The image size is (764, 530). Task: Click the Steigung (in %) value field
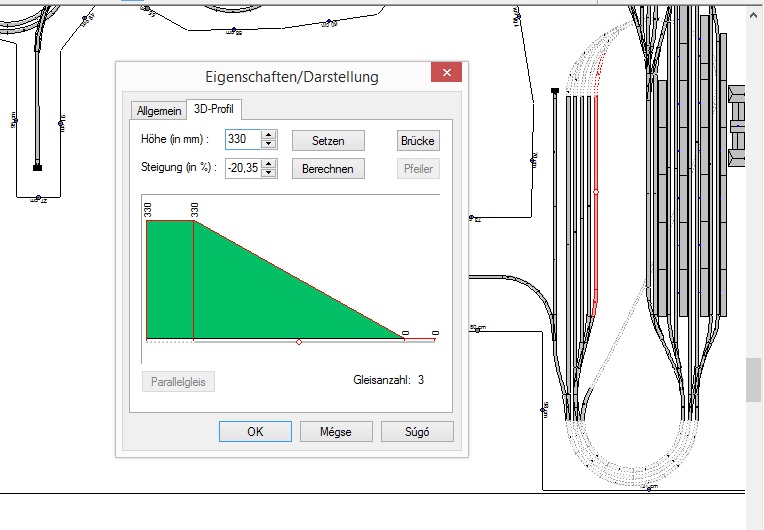click(242, 168)
